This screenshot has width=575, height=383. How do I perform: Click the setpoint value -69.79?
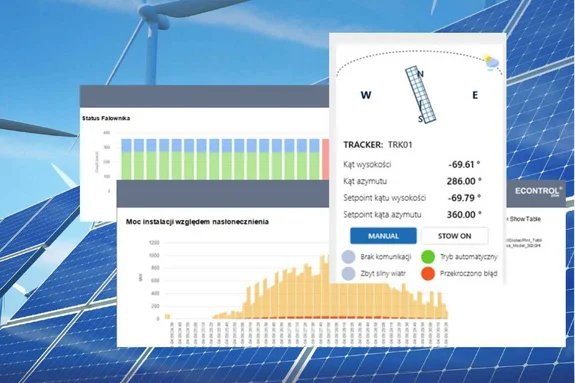[464, 198]
